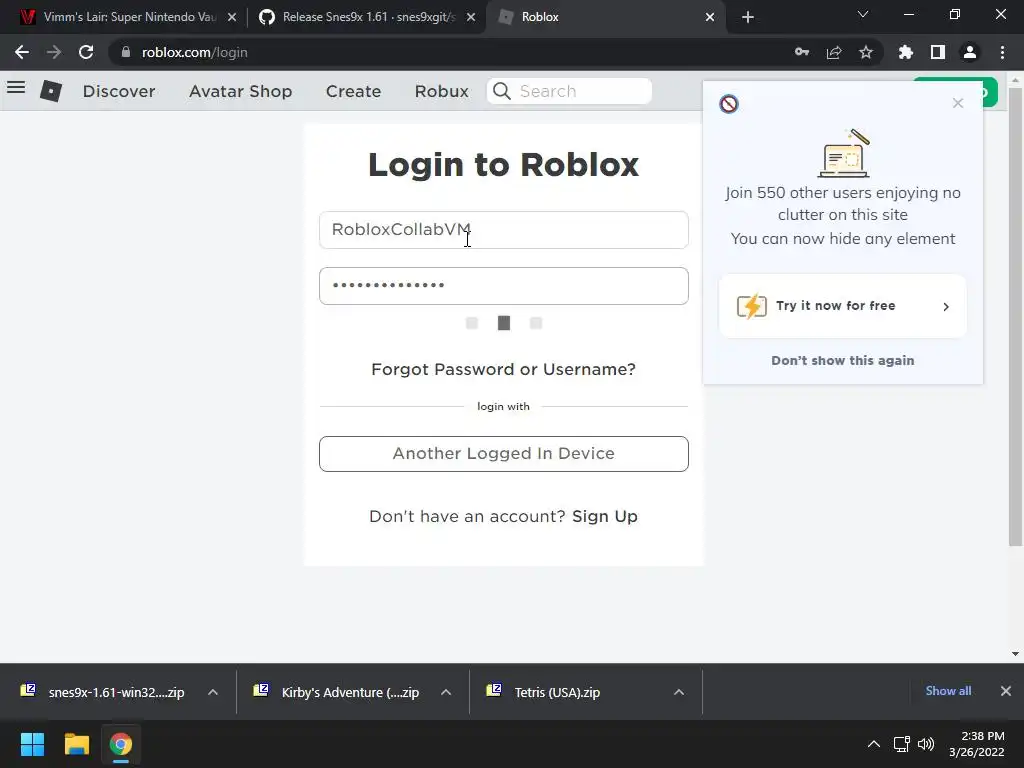Bookmark this page with the star
Viewport: 1024px width, 768px height.
pyautogui.click(x=866, y=52)
